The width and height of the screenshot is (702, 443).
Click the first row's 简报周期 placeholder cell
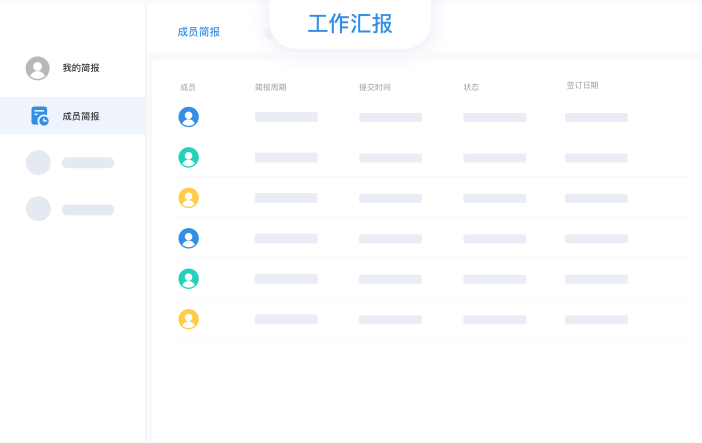pos(286,117)
